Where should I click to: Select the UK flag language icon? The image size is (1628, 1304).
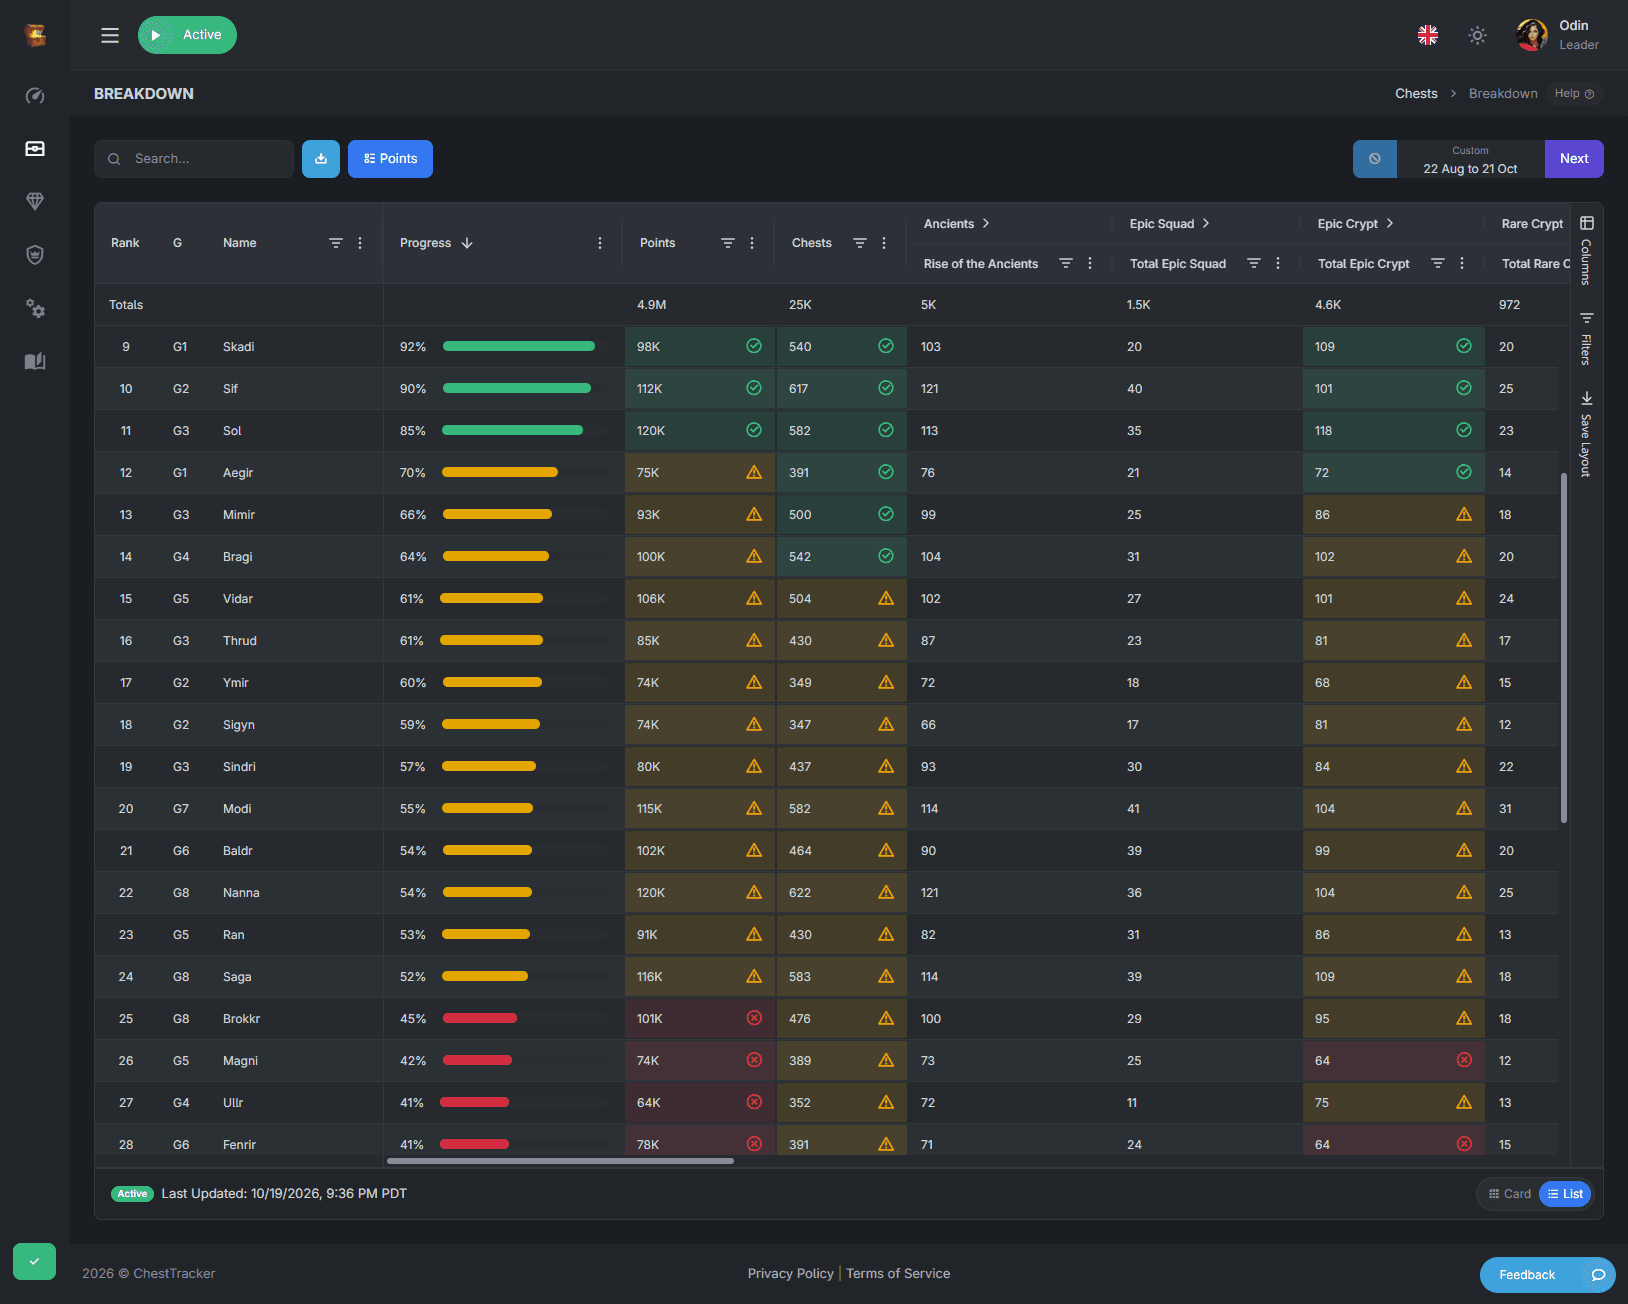pyautogui.click(x=1428, y=35)
